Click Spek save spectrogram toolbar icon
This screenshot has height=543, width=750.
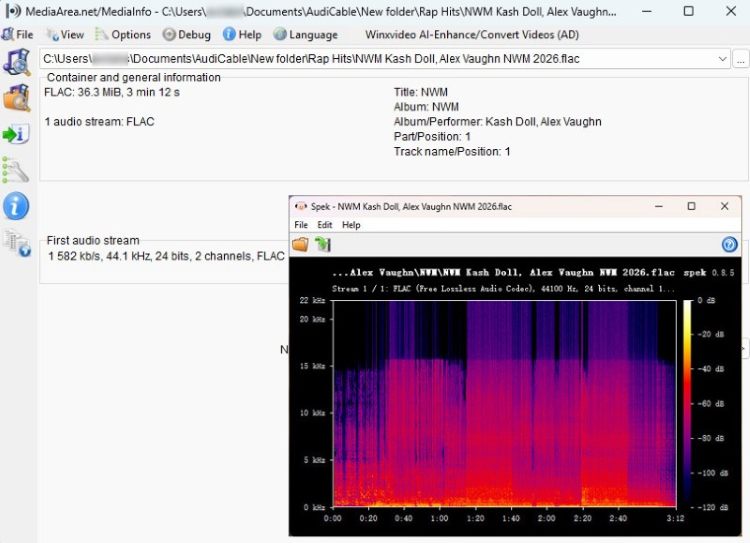tap(322, 244)
